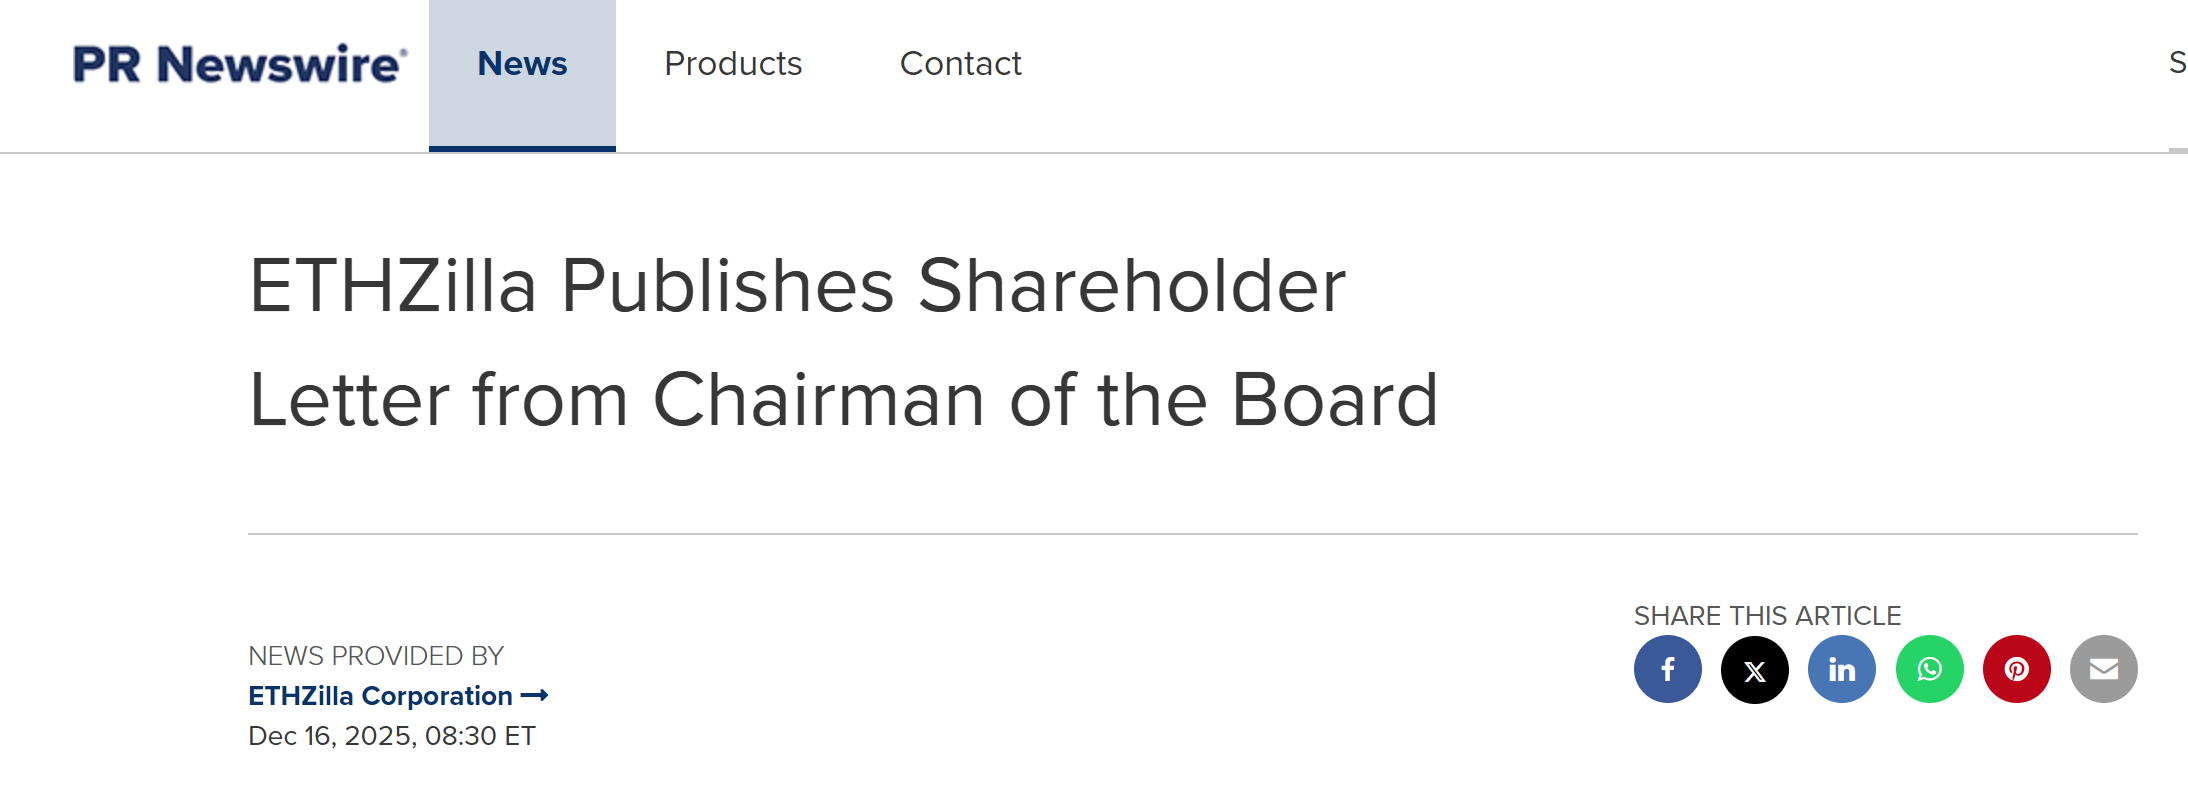Click the "Board" word in the headline
Screen dimensions: 2188x792
1334,400
